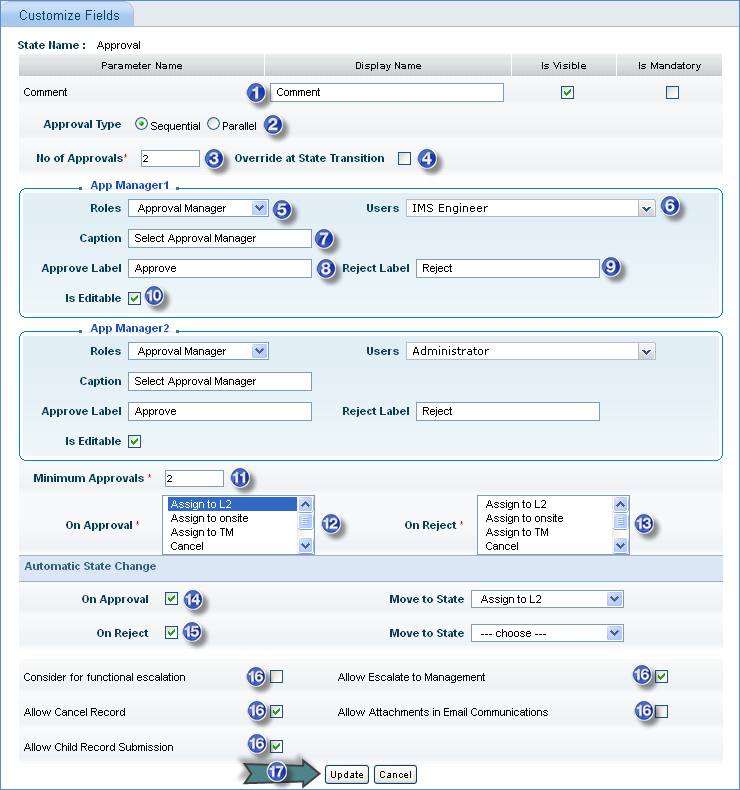
Task: Click numbered callout 1 beside Comment field
Action: (257, 92)
